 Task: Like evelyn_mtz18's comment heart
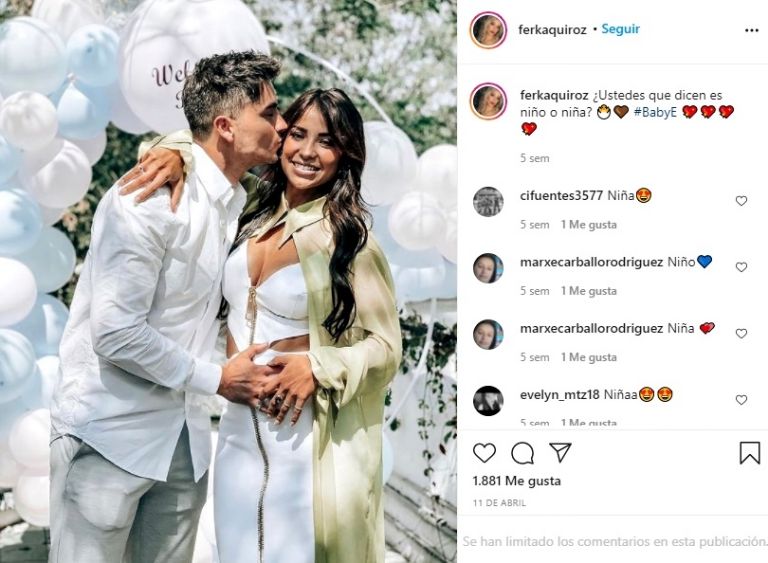coord(741,400)
